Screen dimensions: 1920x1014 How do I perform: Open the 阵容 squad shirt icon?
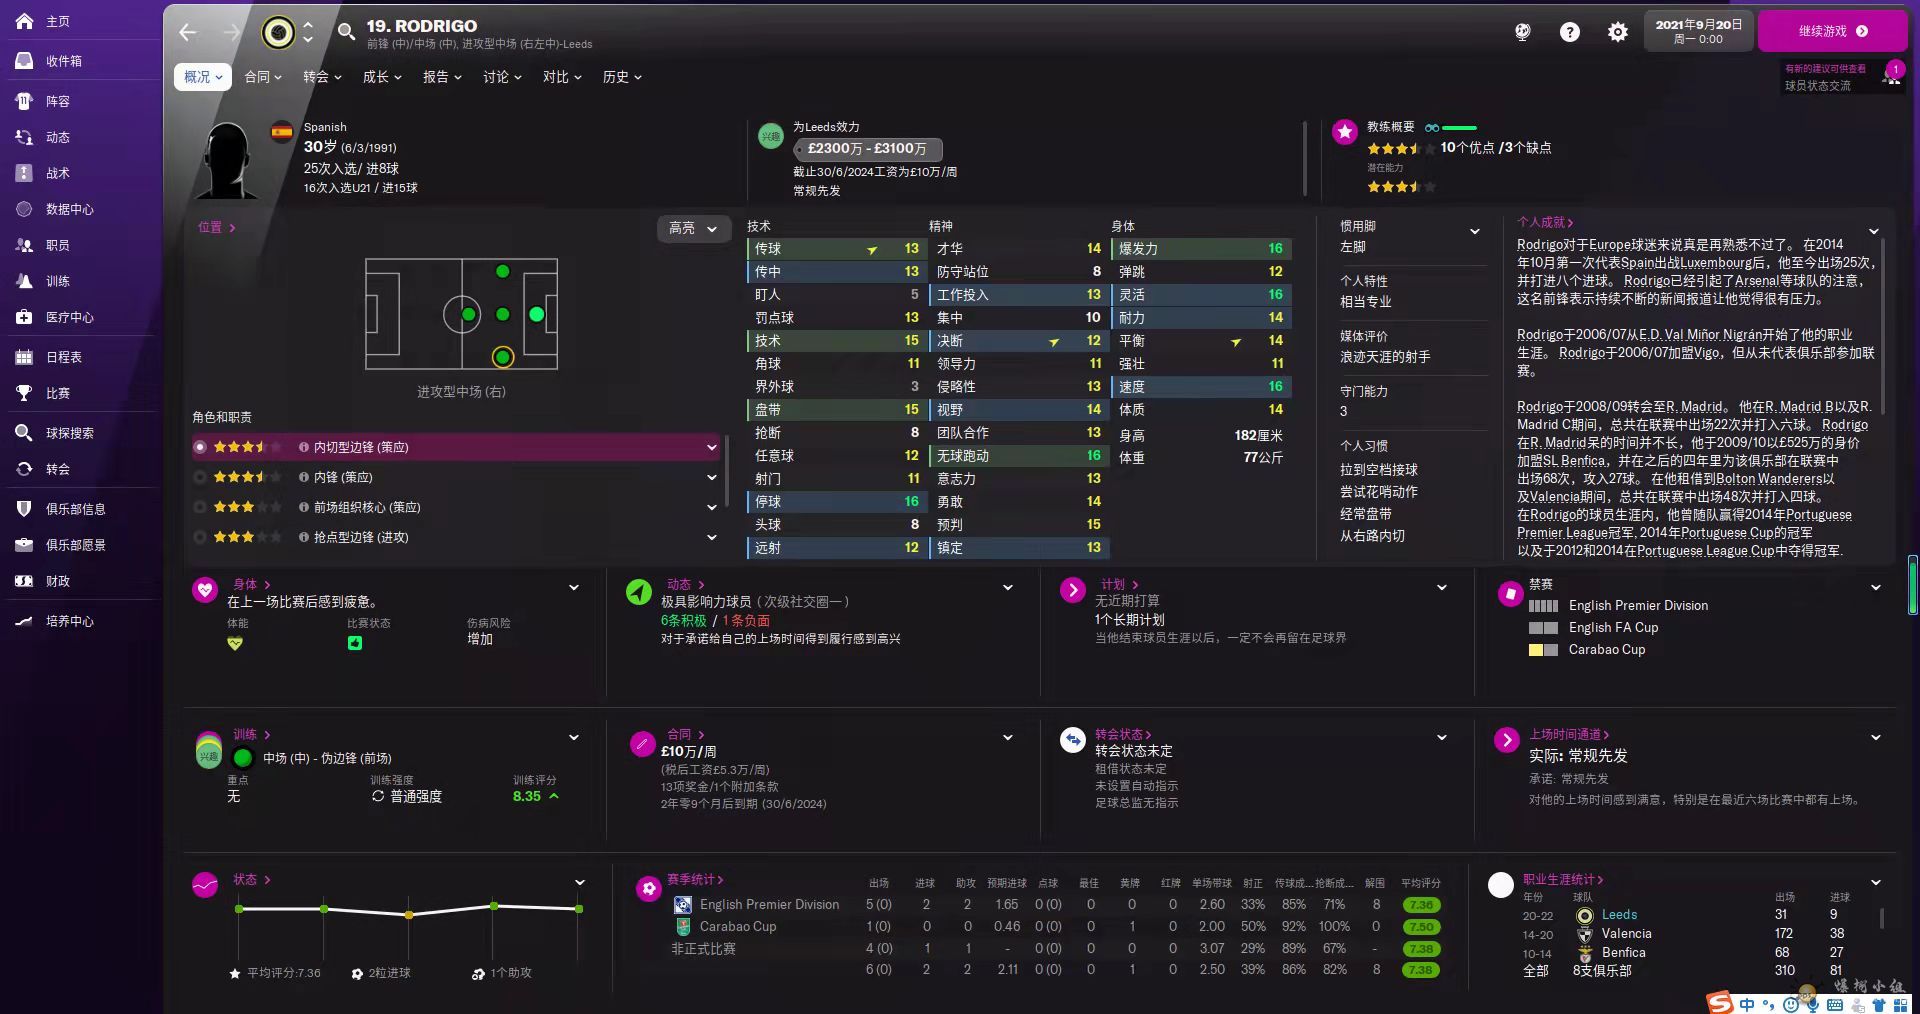pos(25,101)
